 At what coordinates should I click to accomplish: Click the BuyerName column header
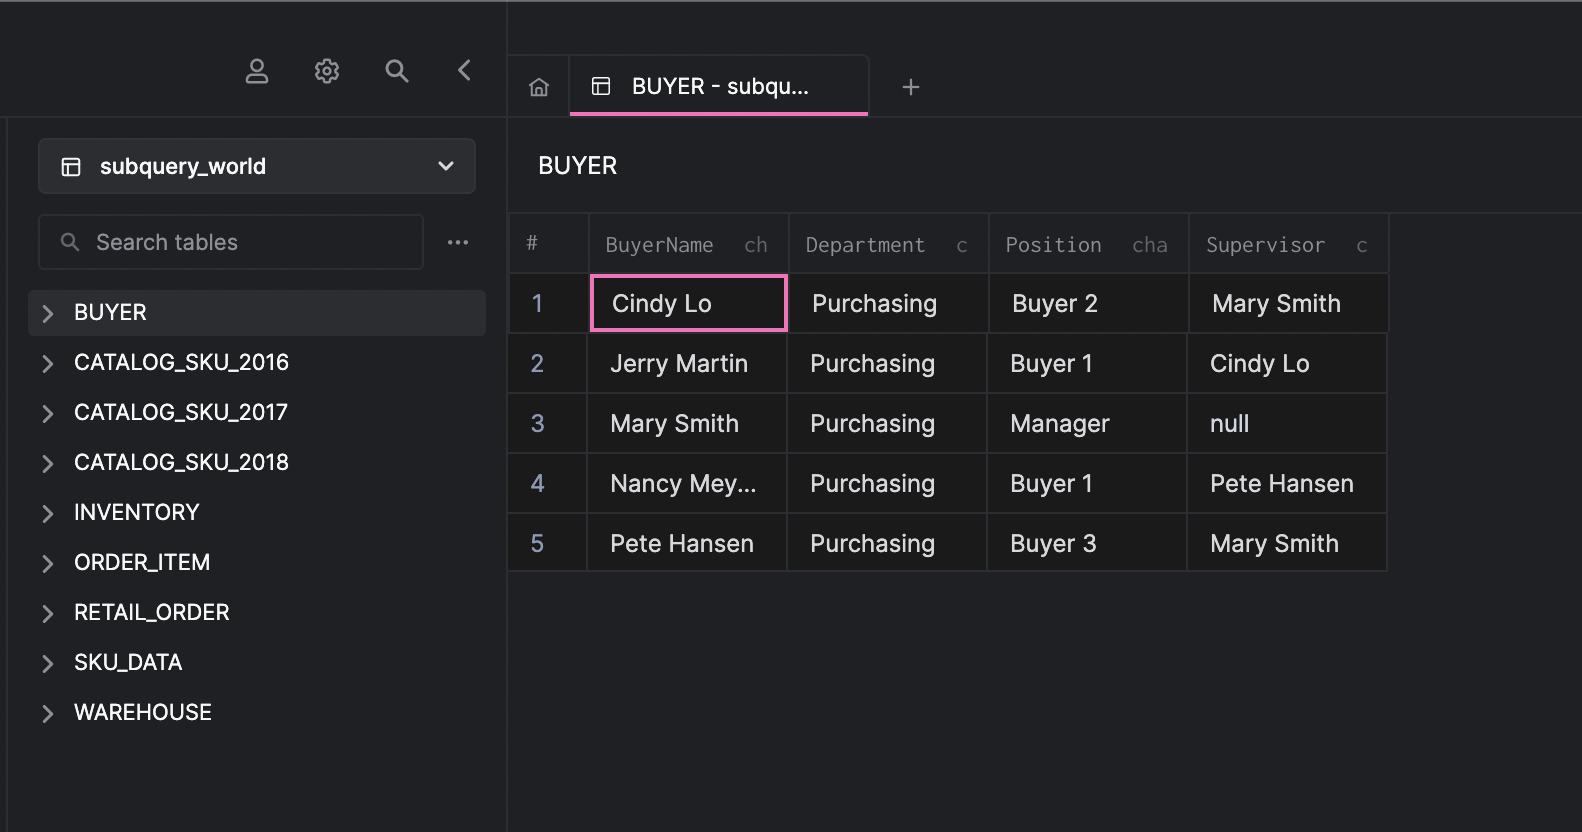[660, 245]
